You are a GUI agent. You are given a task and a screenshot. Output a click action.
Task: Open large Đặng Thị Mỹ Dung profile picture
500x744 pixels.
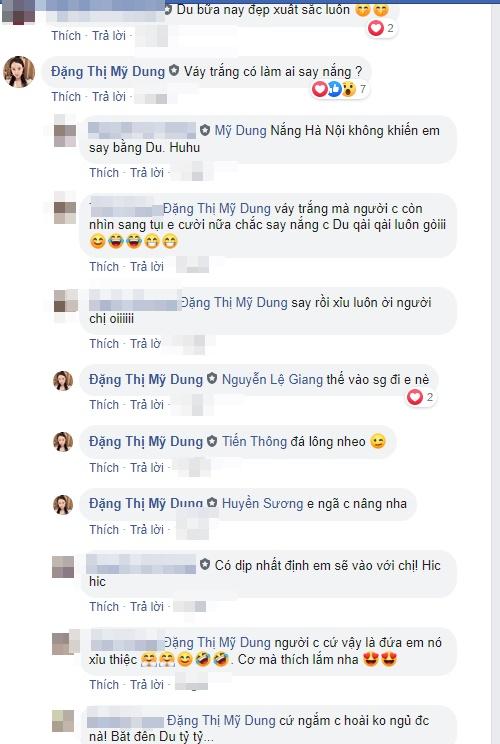tap(19, 72)
